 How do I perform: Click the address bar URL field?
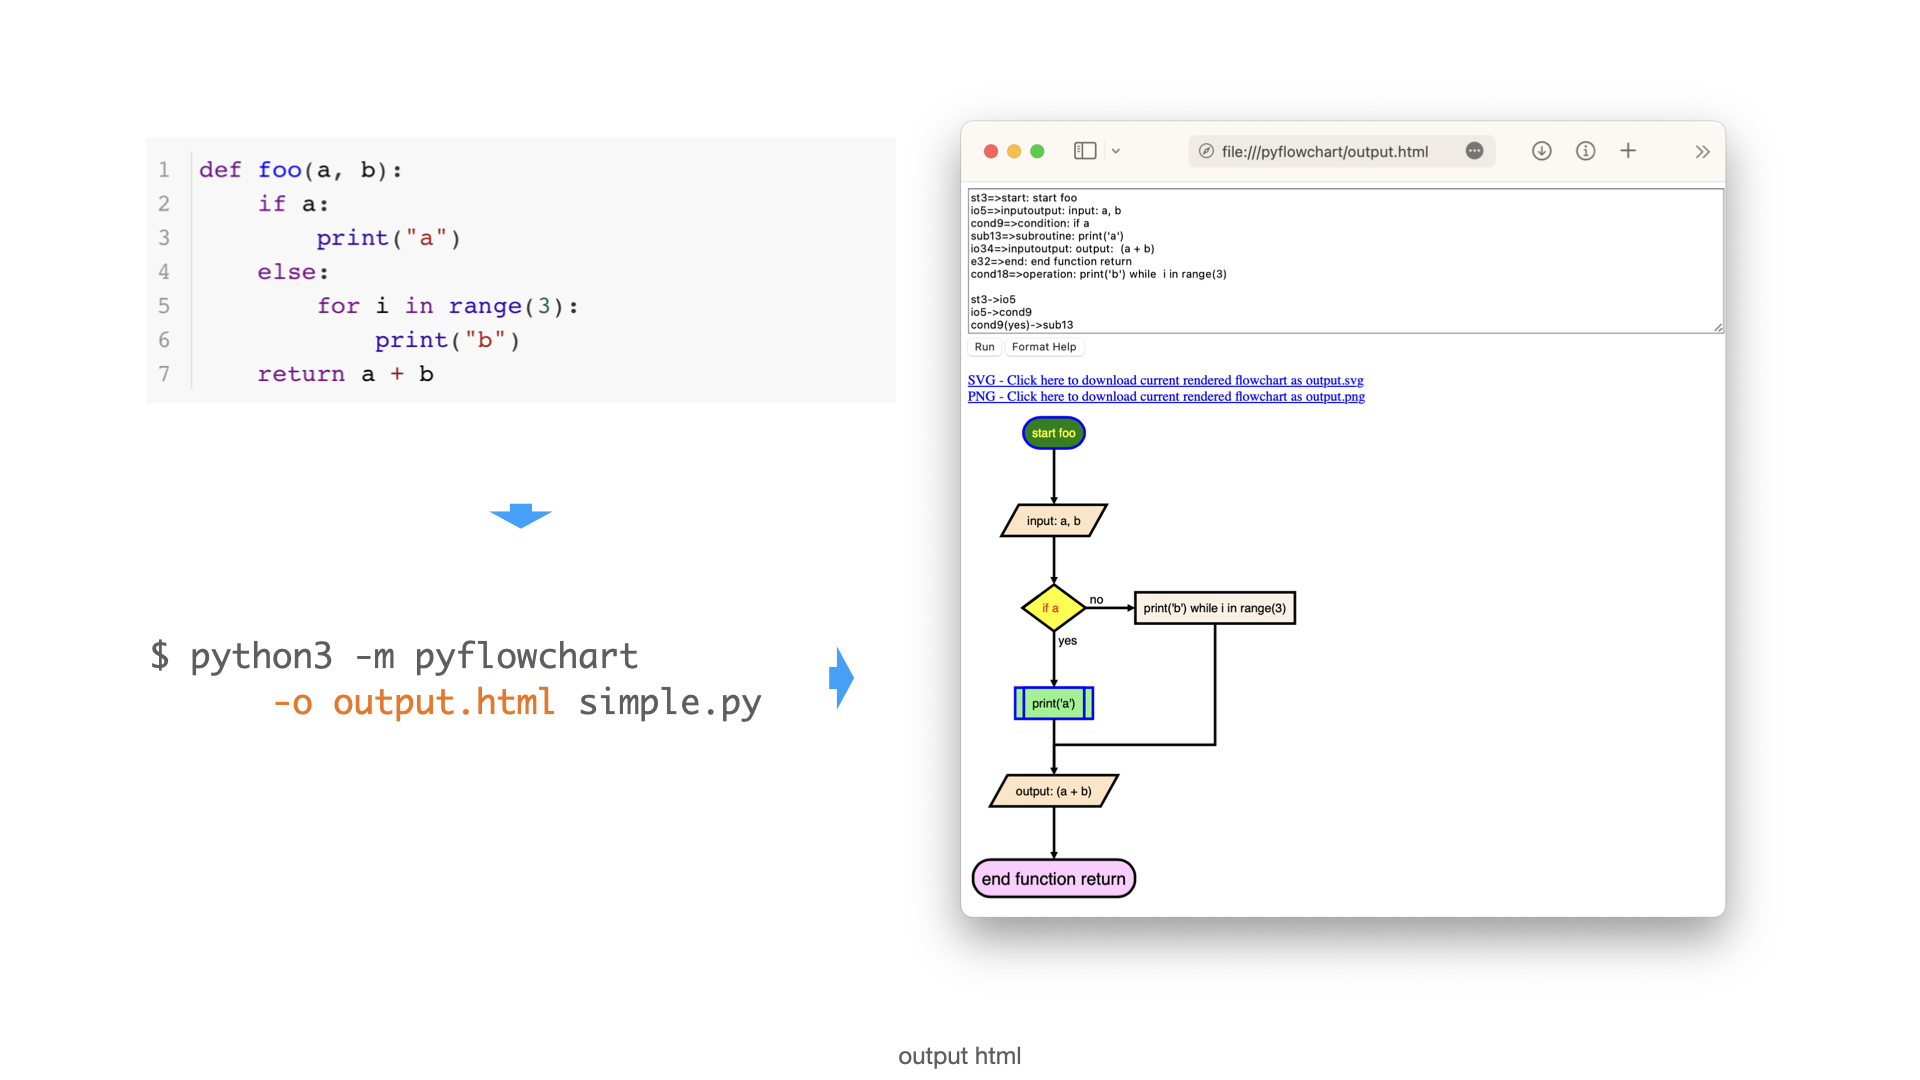tap(1325, 152)
